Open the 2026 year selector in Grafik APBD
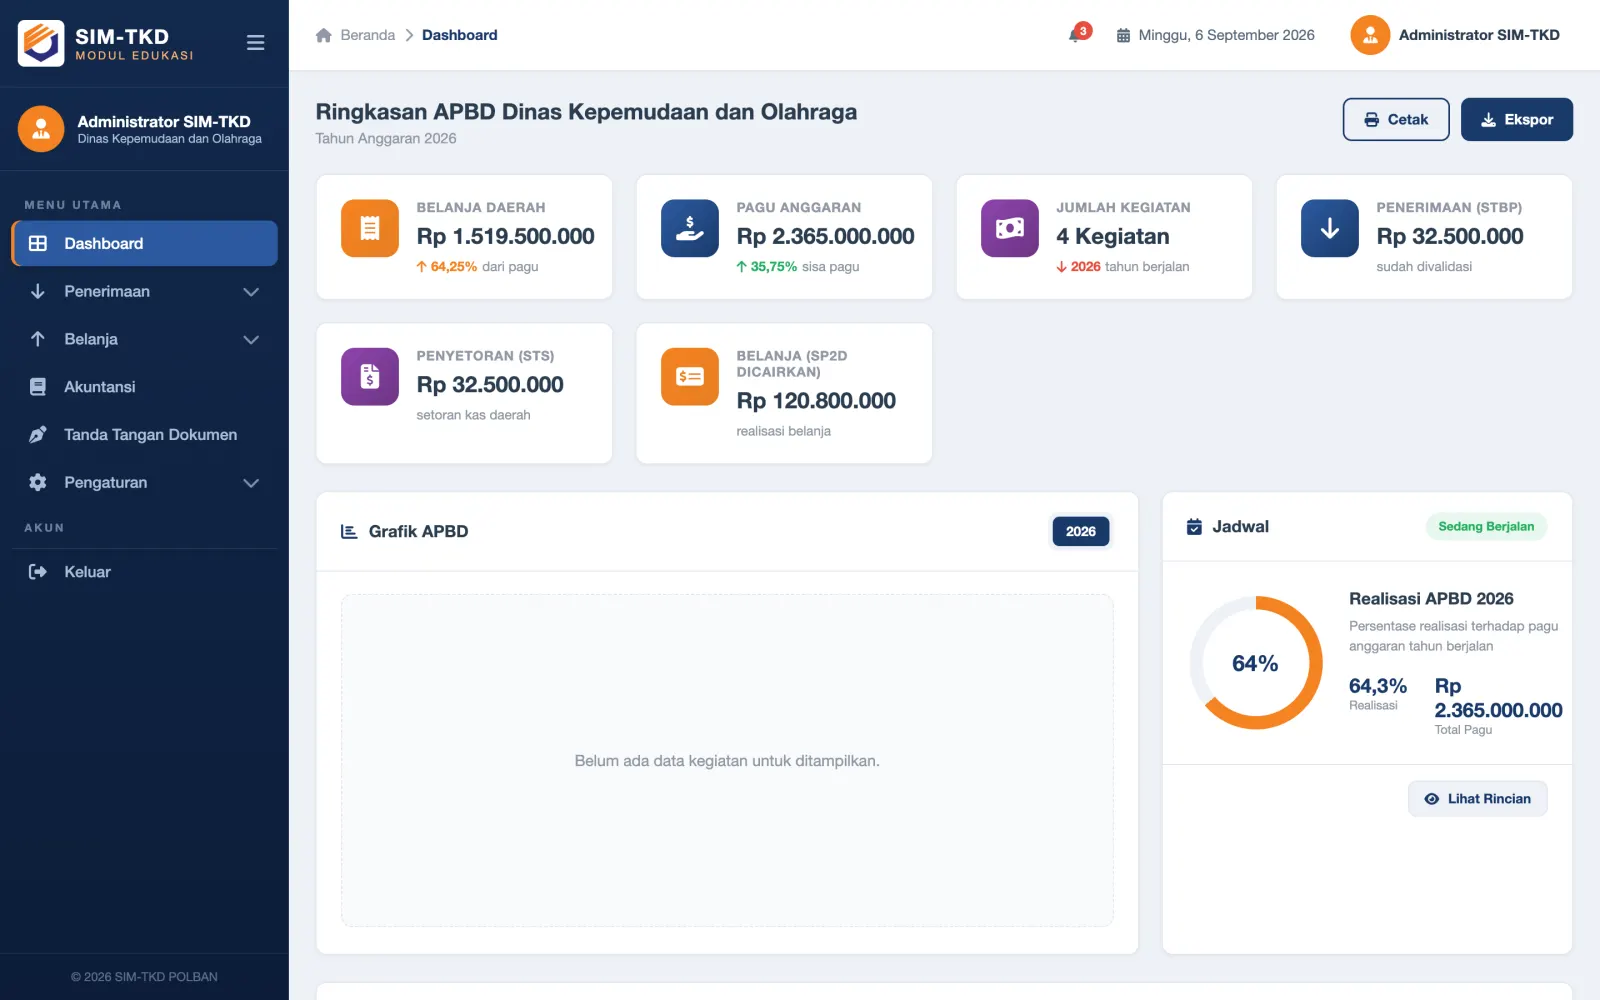 [x=1080, y=532]
